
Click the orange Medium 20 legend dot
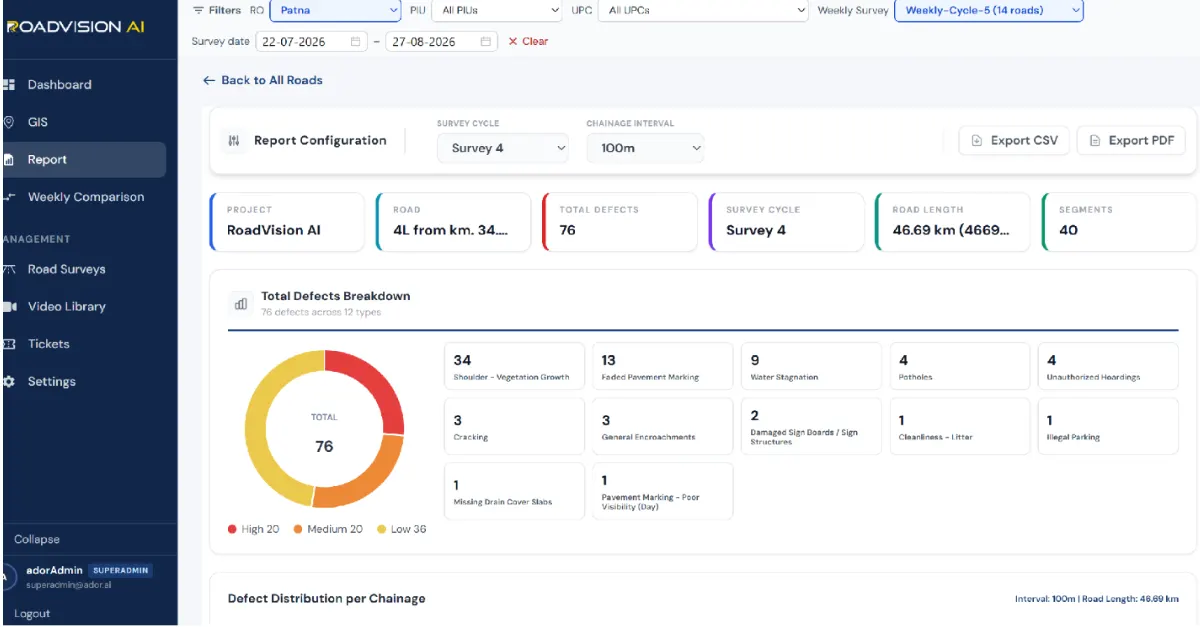[298, 530]
